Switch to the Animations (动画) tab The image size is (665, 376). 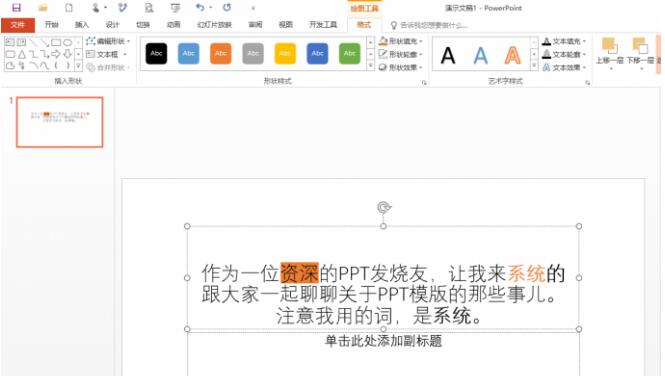pyautogui.click(x=173, y=25)
